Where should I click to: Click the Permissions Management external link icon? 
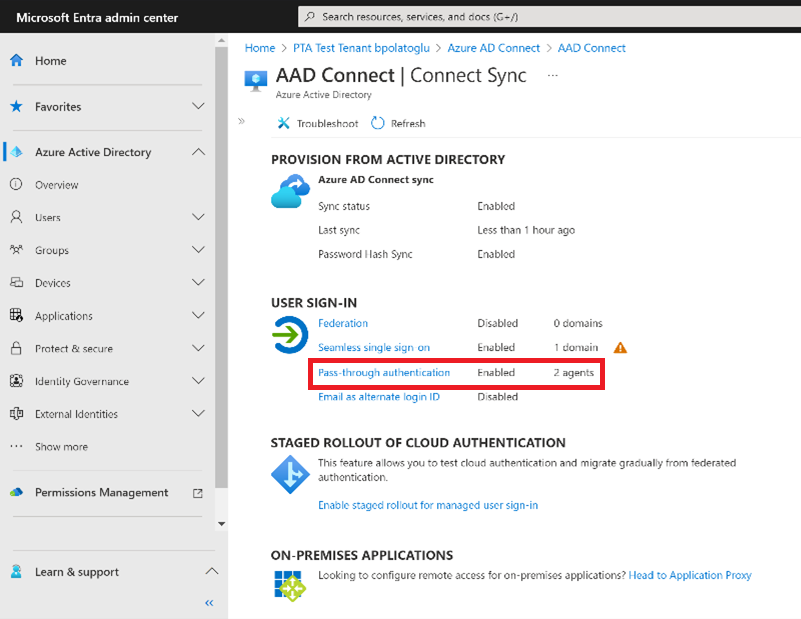pos(197,493)
